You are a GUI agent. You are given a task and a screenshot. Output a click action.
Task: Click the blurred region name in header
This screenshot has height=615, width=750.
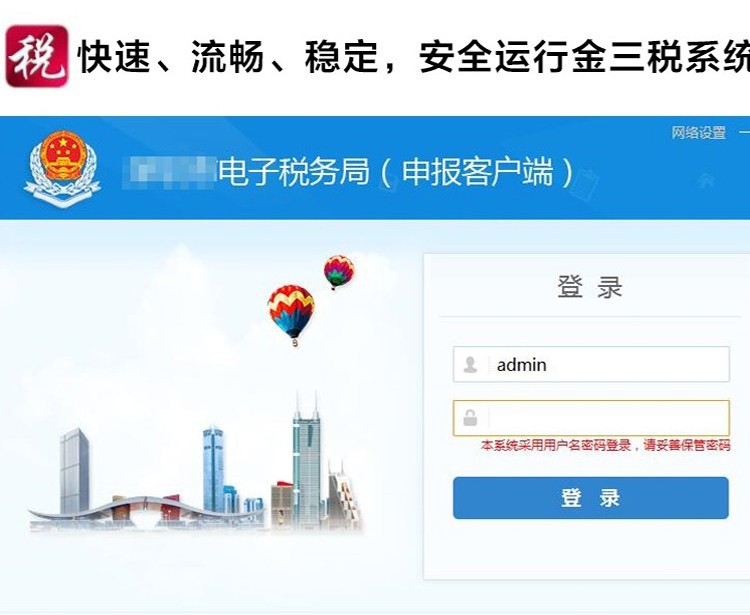(169, 172)
